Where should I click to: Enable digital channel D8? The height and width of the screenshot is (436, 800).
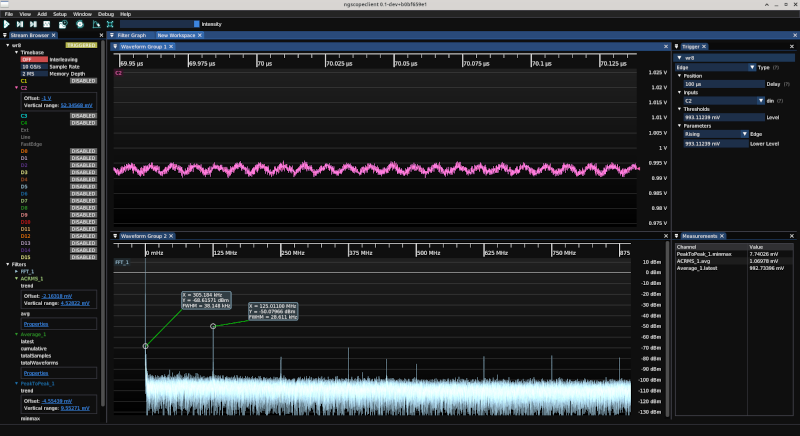pos(83,208)
